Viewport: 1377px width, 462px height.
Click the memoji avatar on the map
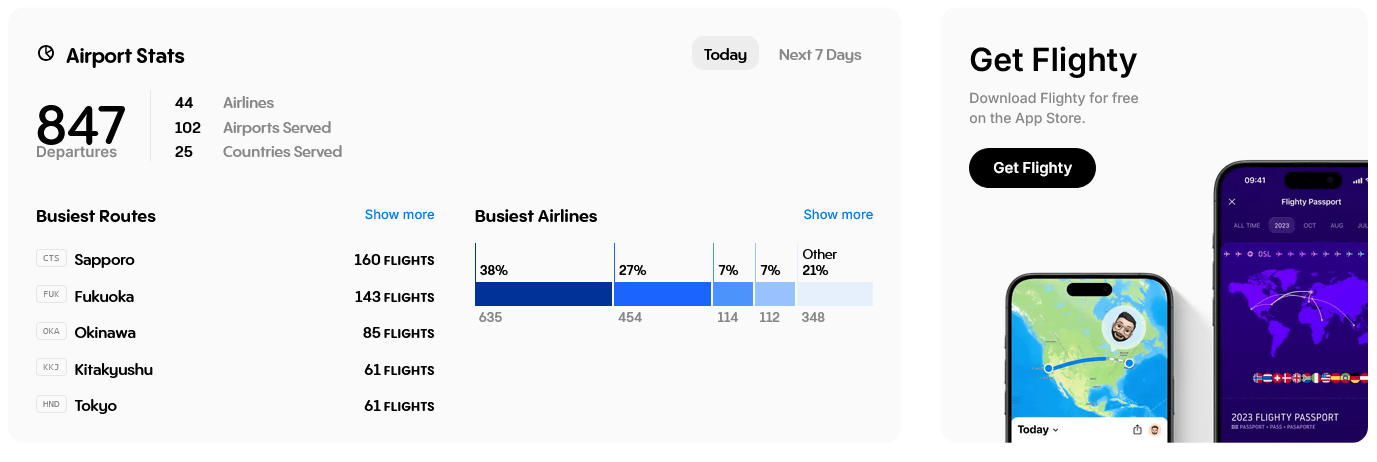coord(1123,327)
